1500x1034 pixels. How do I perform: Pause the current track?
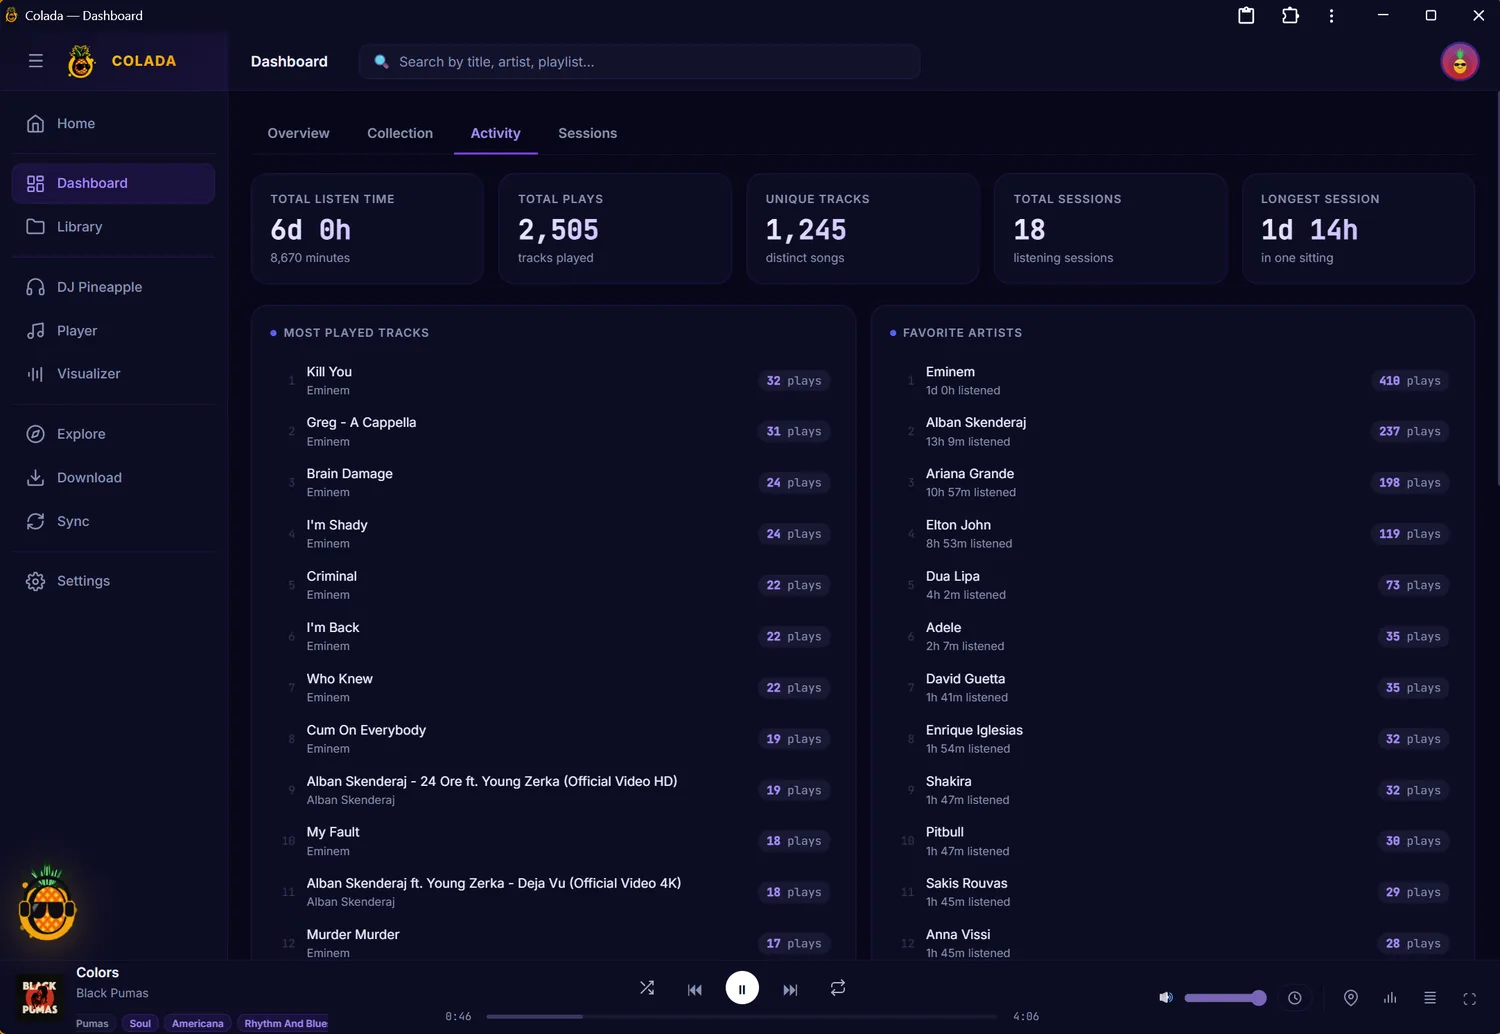[x=742, y=988]
